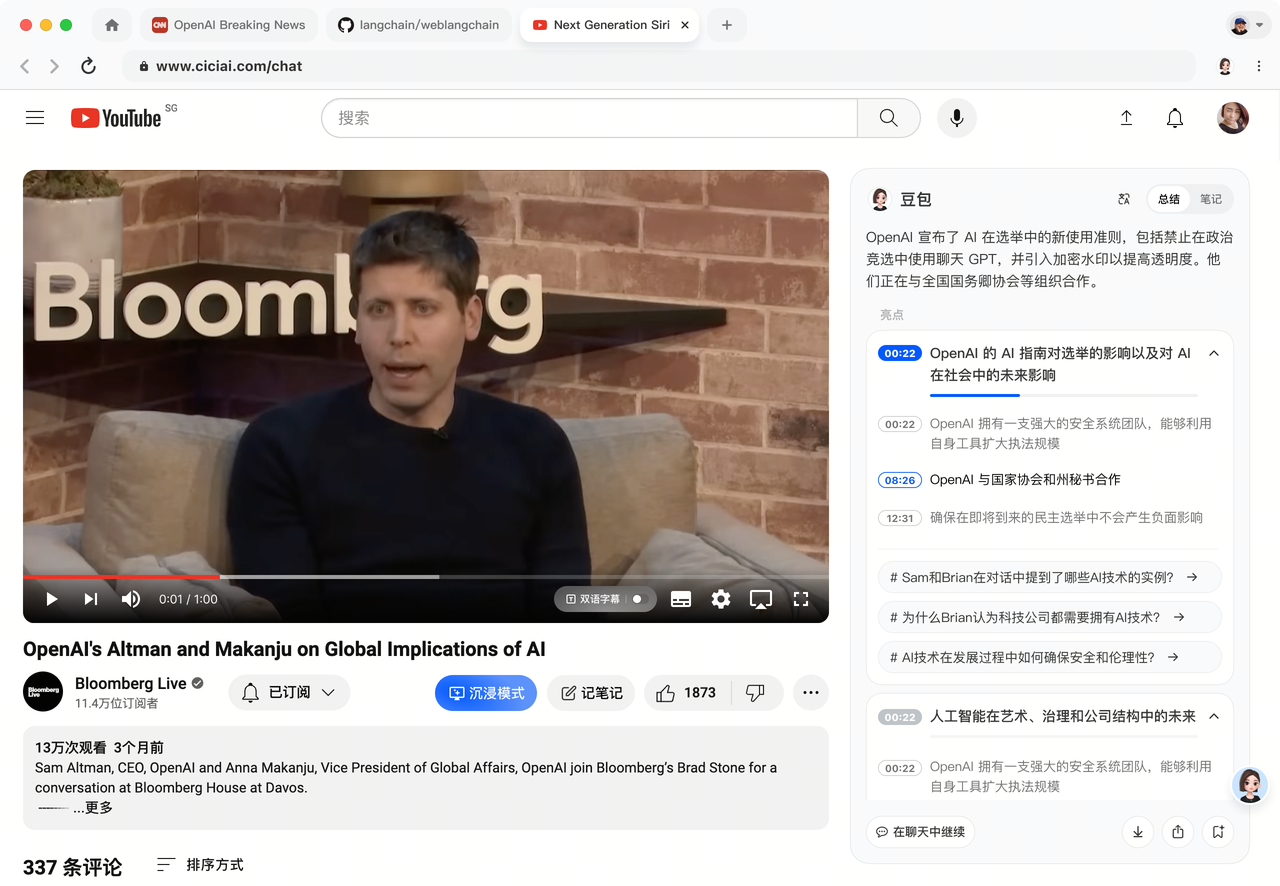
Task: Ask AI技术在发展过程中如何确保安全和伦理性
Action: click(1050, 657)
